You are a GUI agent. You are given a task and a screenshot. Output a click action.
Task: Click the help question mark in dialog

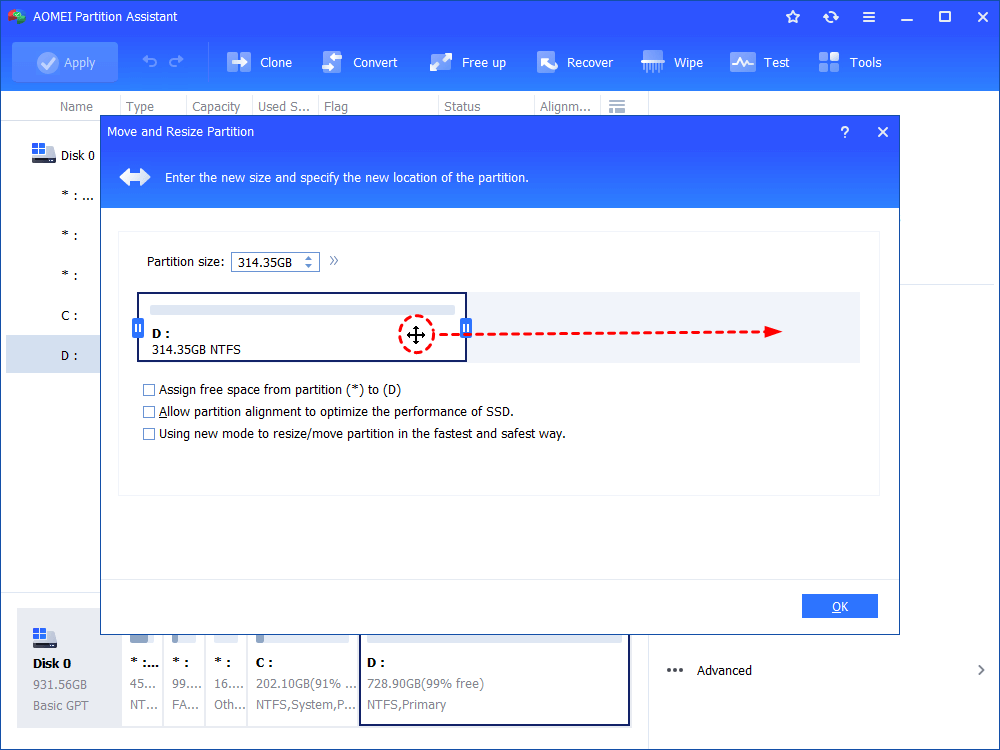click(x=844, y=132)
